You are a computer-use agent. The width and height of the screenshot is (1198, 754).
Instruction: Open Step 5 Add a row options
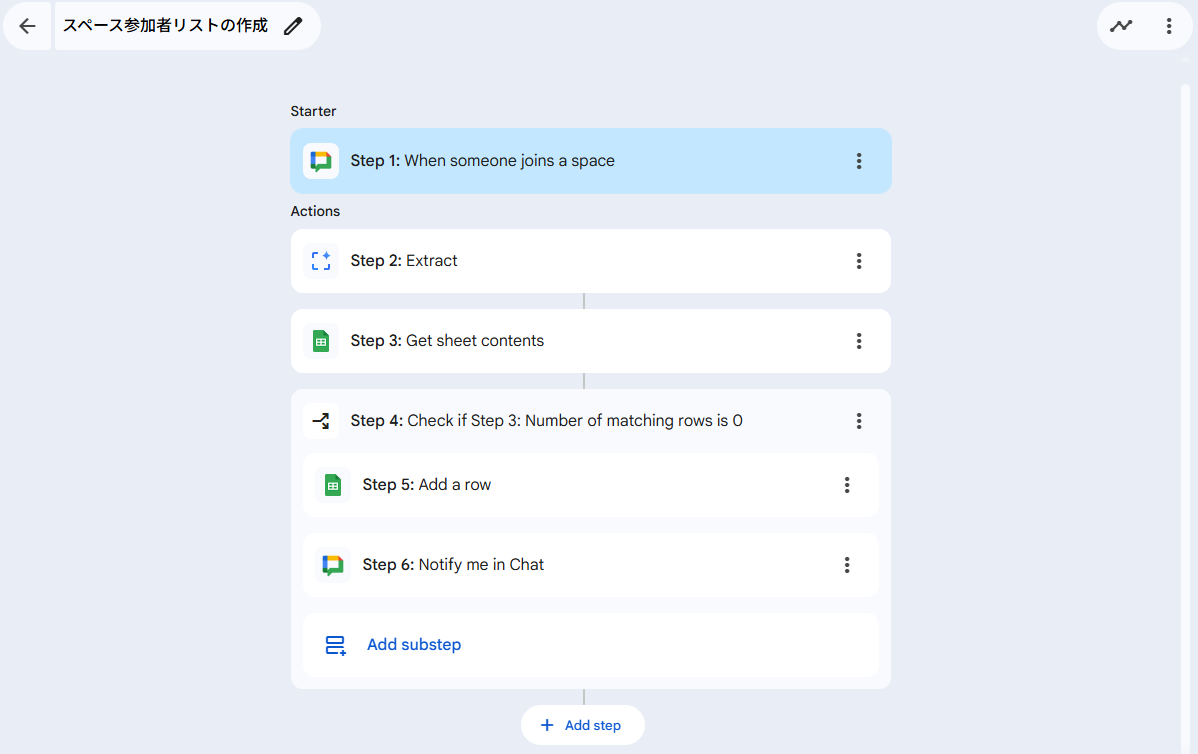click(846, 485)
